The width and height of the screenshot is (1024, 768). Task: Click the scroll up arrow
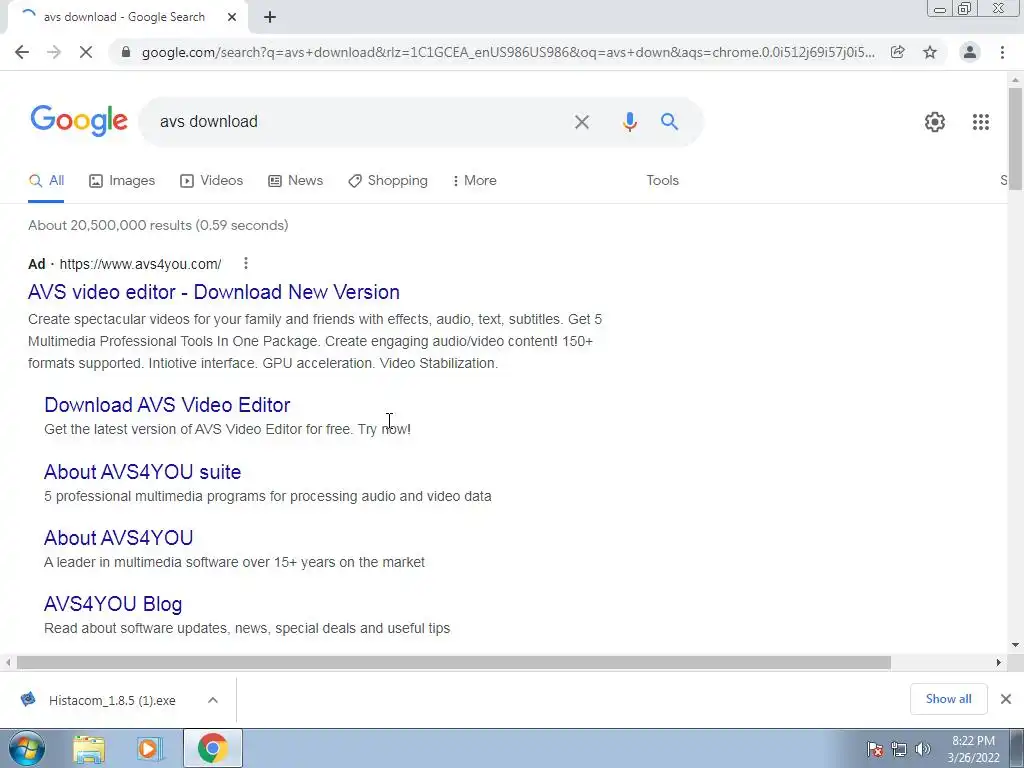coord(1015,80)
